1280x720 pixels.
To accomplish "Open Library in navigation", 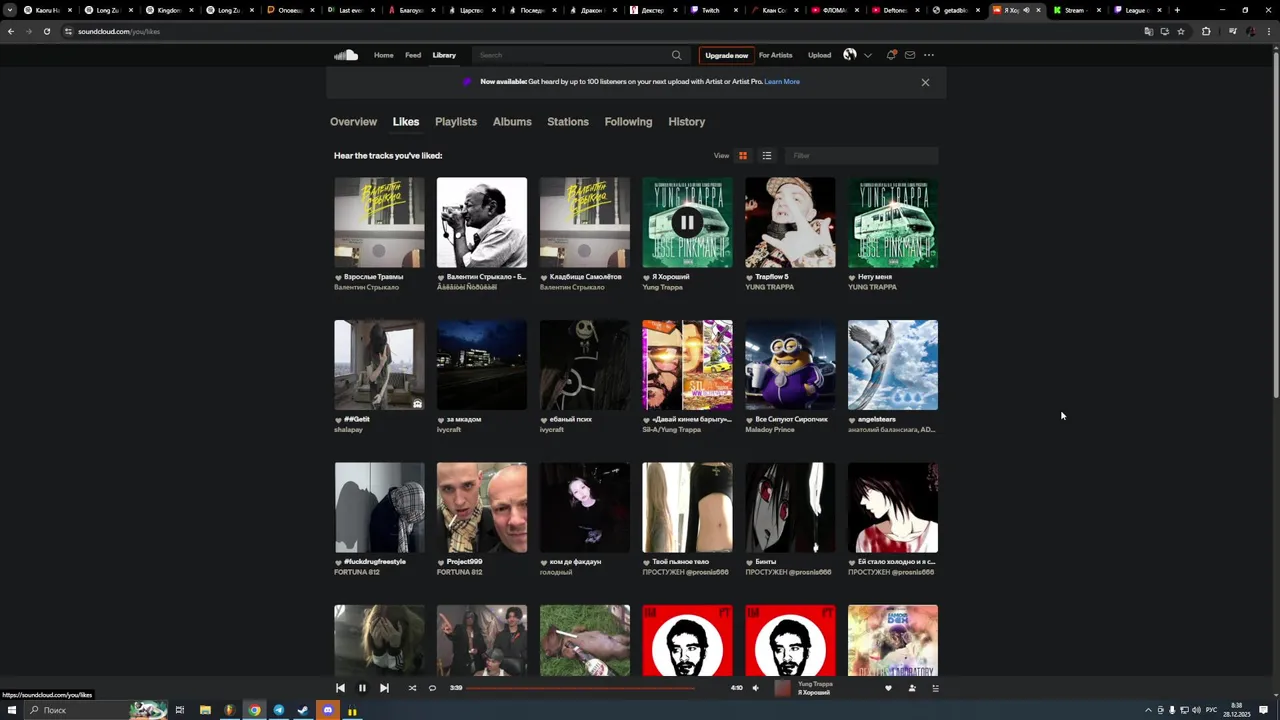I will coord(444,55).
